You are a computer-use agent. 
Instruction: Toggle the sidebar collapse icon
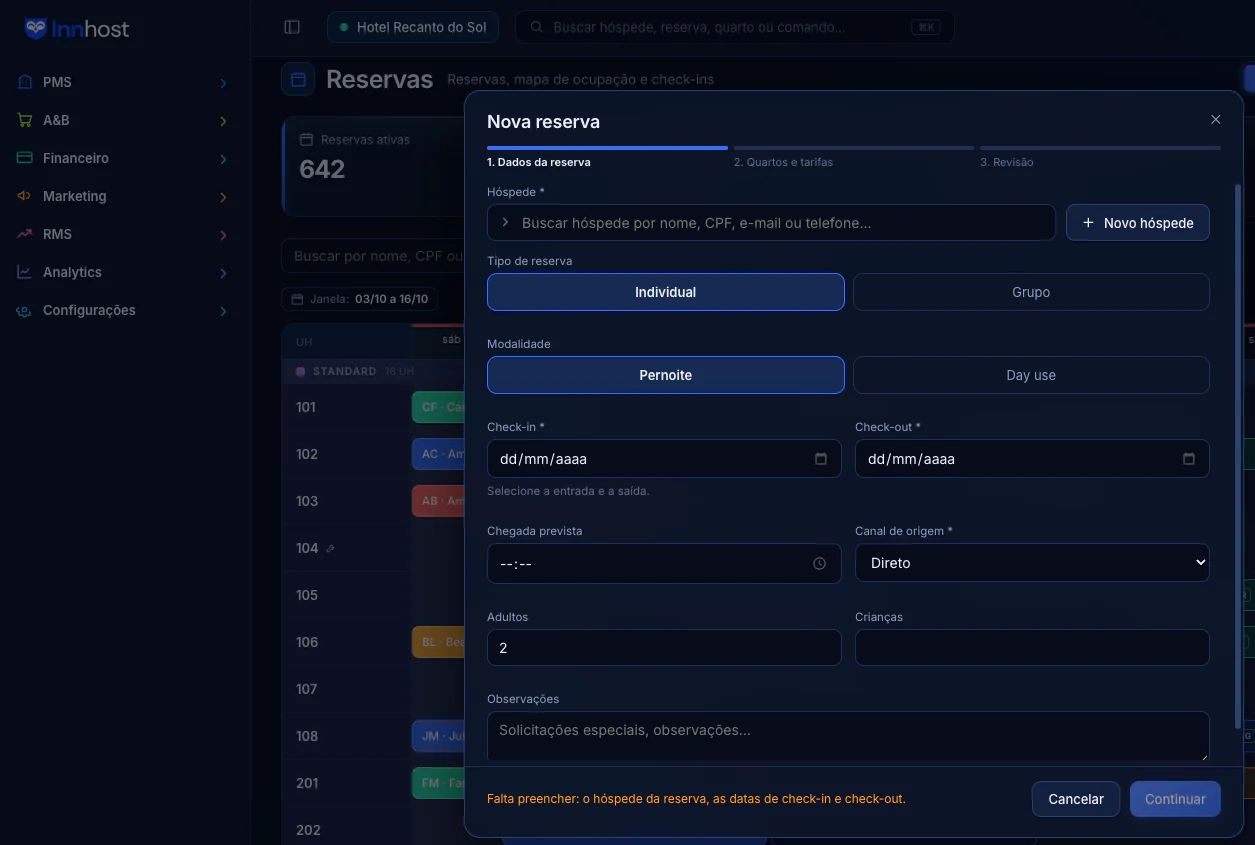[x=292, y=27]
